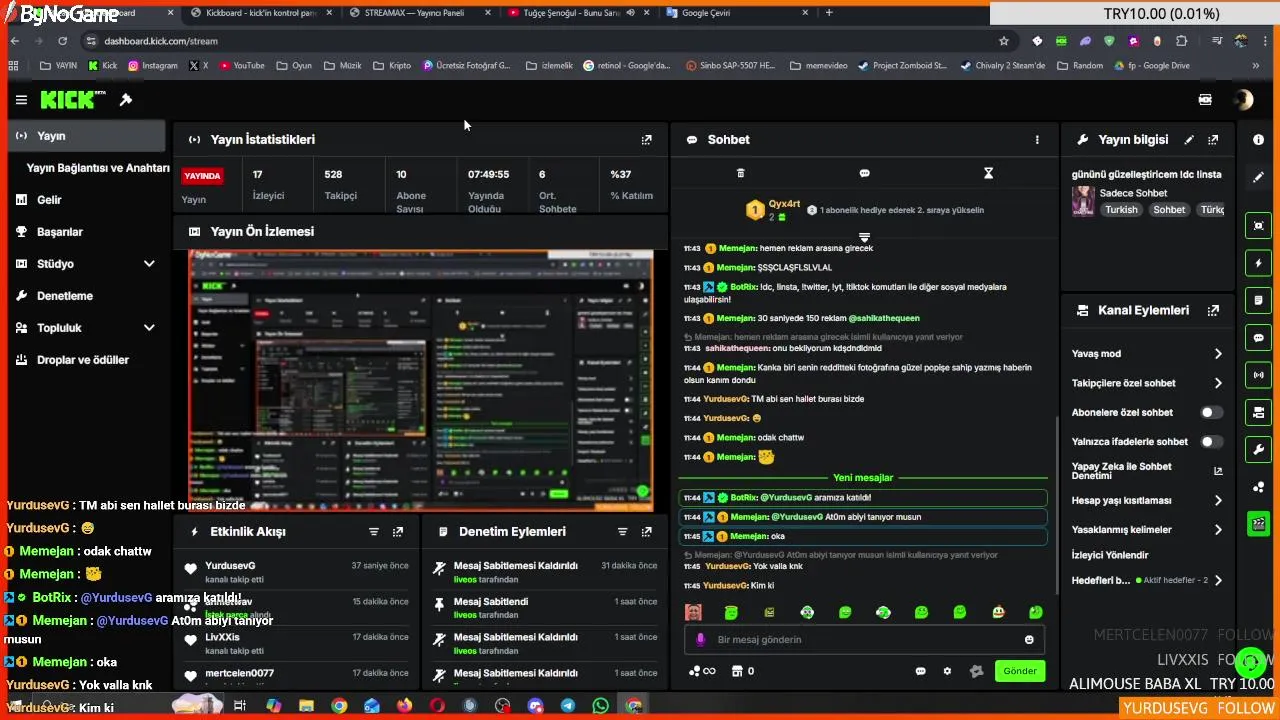
Task: Toggle Abonelere özel sohbet switch
Action: 1211,412
